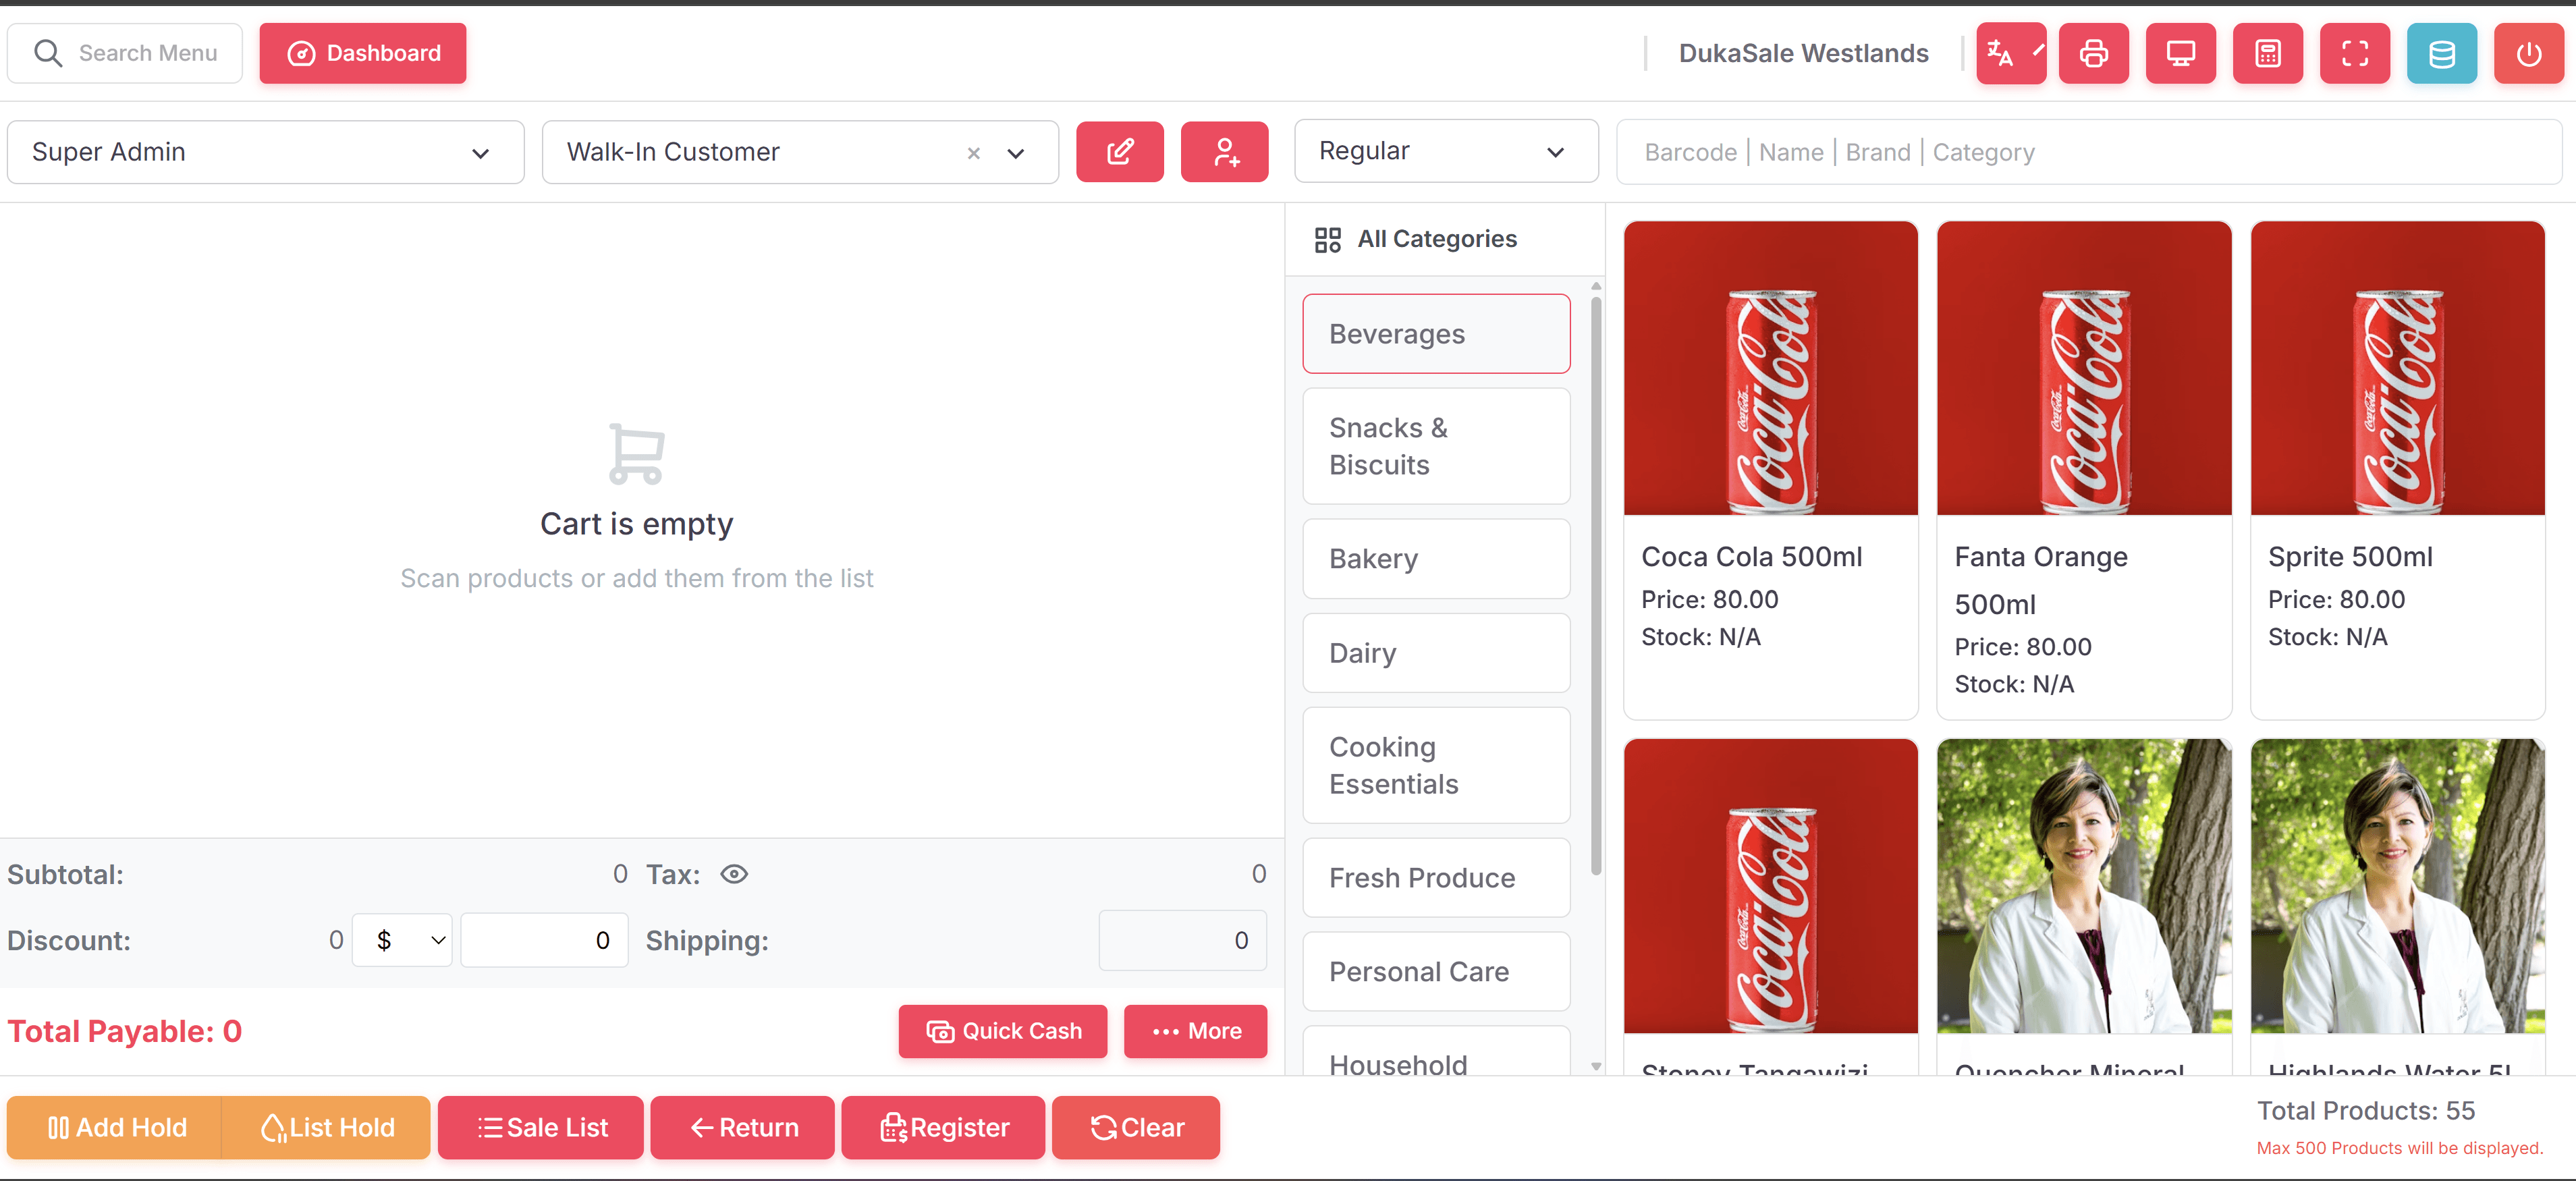Click the add new customer button
This screenshot has width=2576, height=1181.
click(x=1224, y=152)
